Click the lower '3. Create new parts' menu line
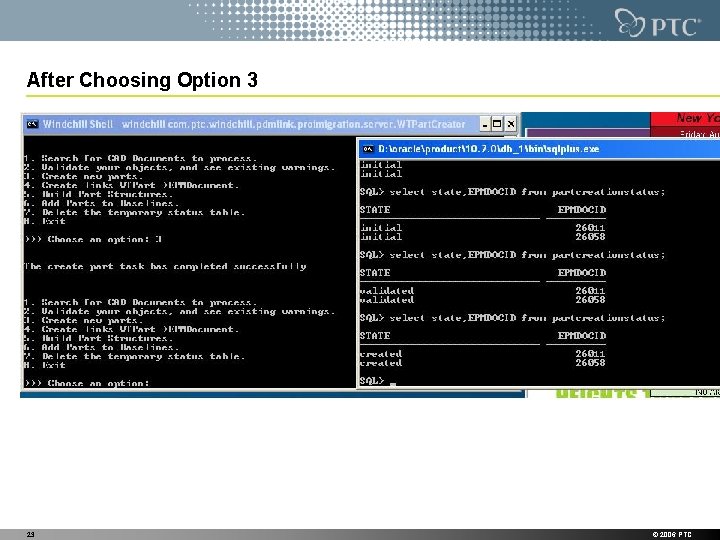This screenshot has height=540, width=720. (x=84, y=321)
